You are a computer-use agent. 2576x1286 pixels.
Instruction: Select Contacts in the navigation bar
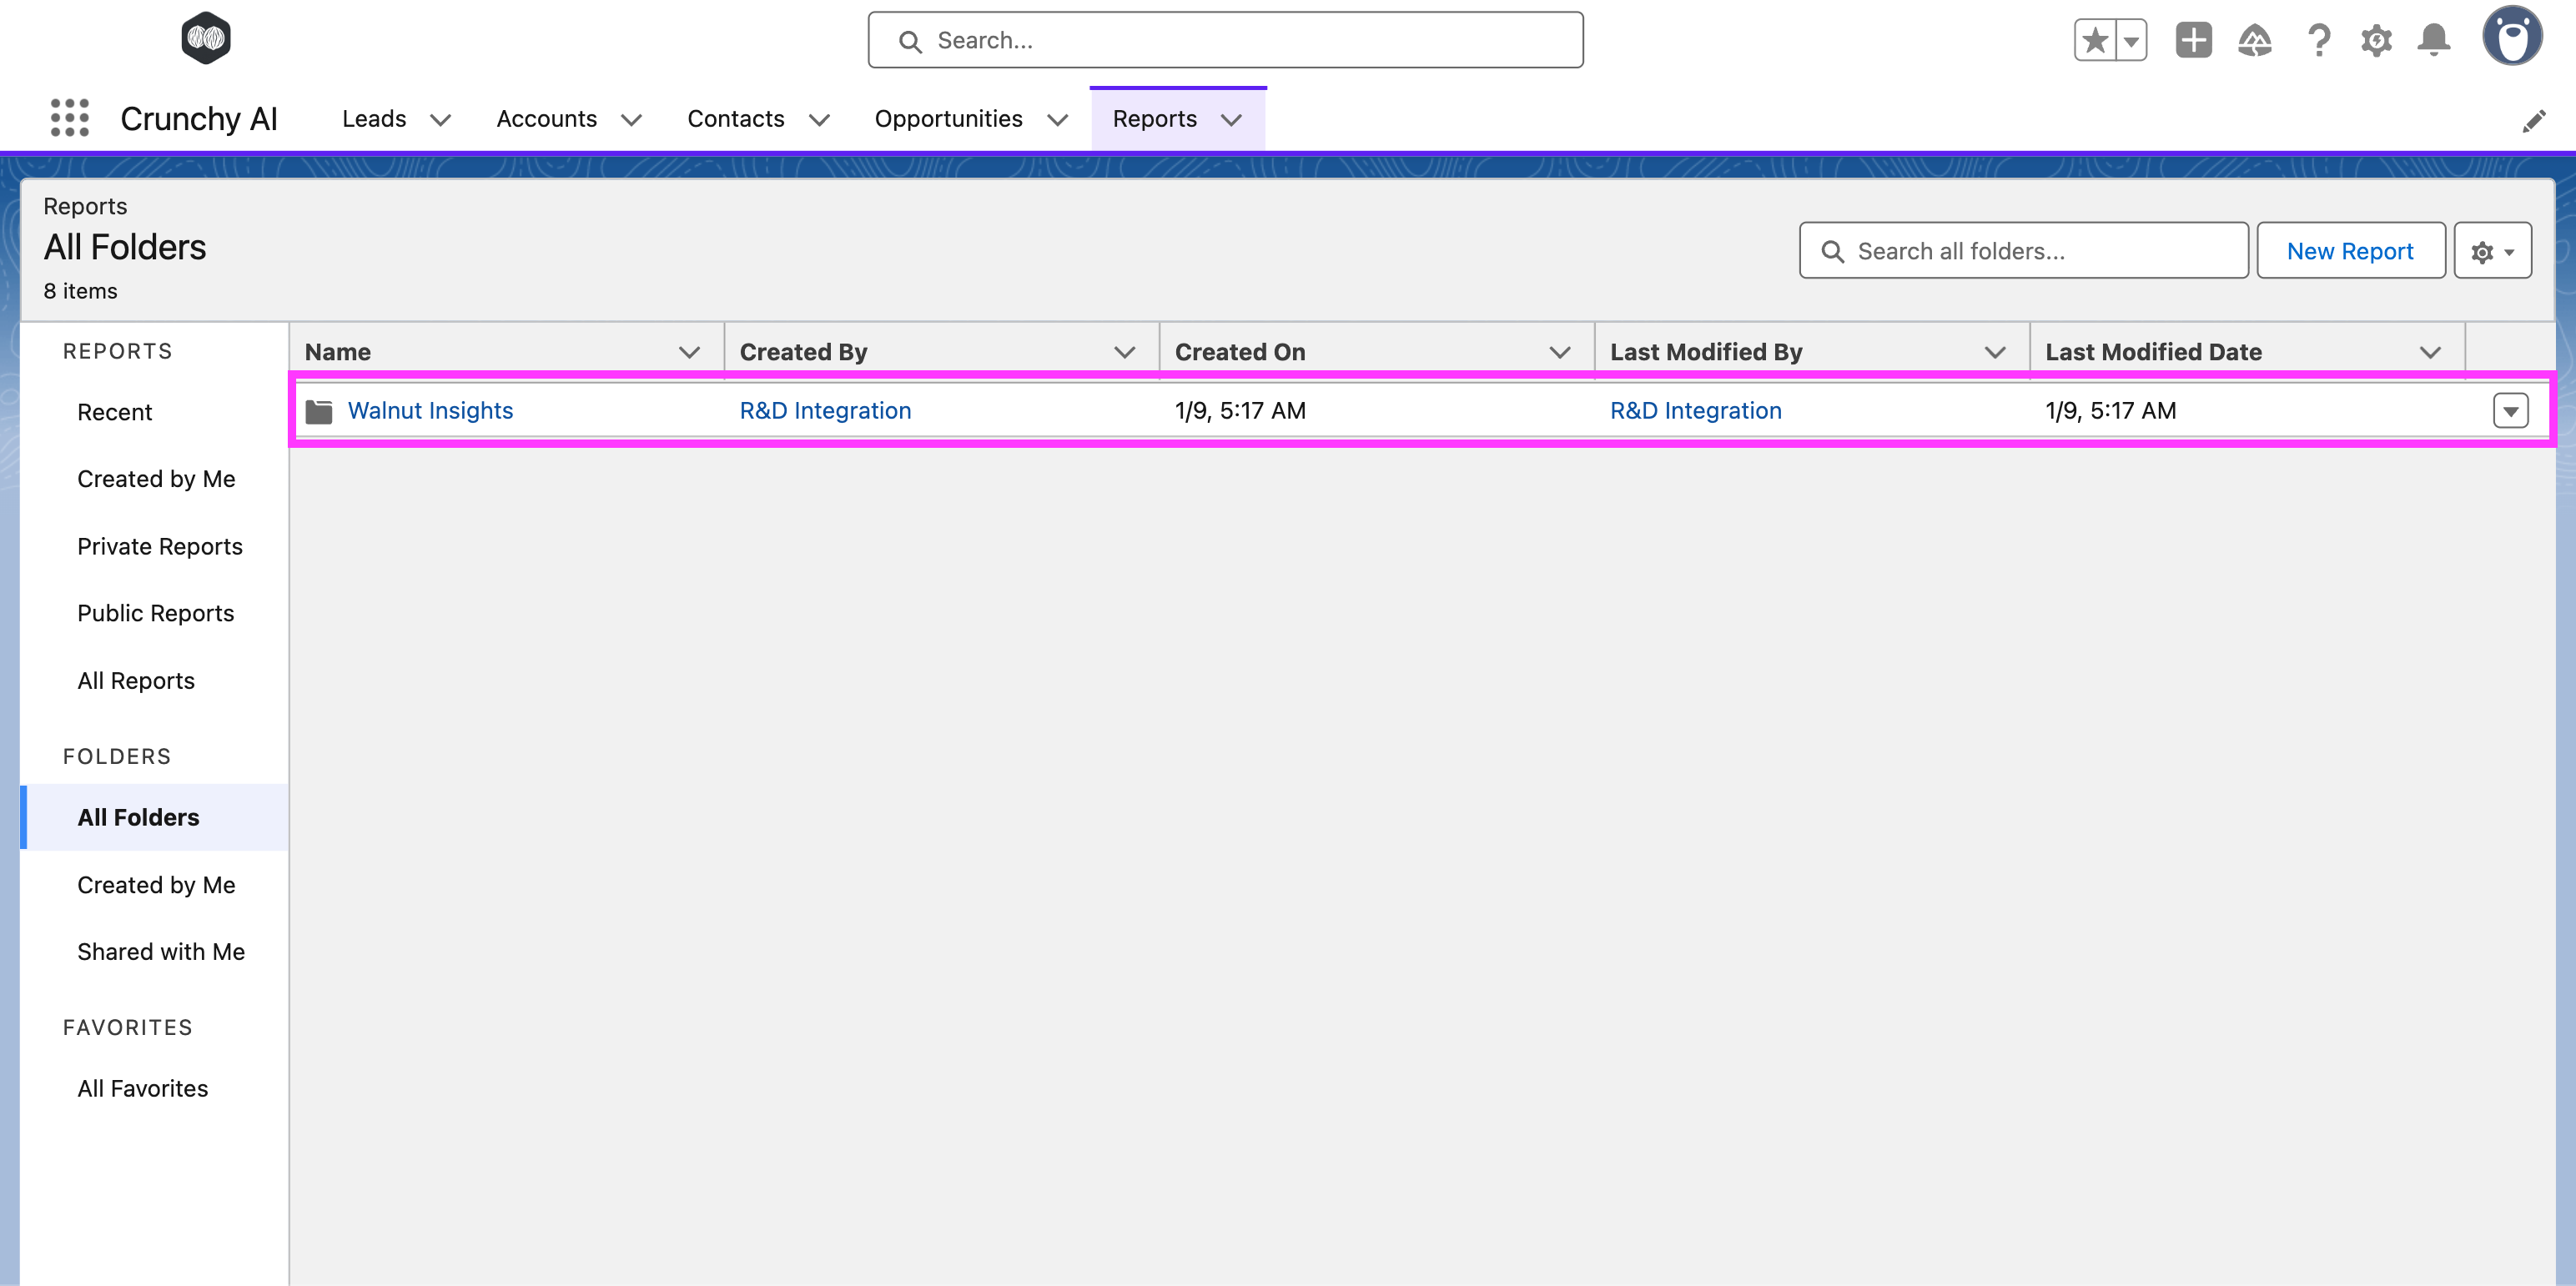pyautogui.click(x=736, y=118)
